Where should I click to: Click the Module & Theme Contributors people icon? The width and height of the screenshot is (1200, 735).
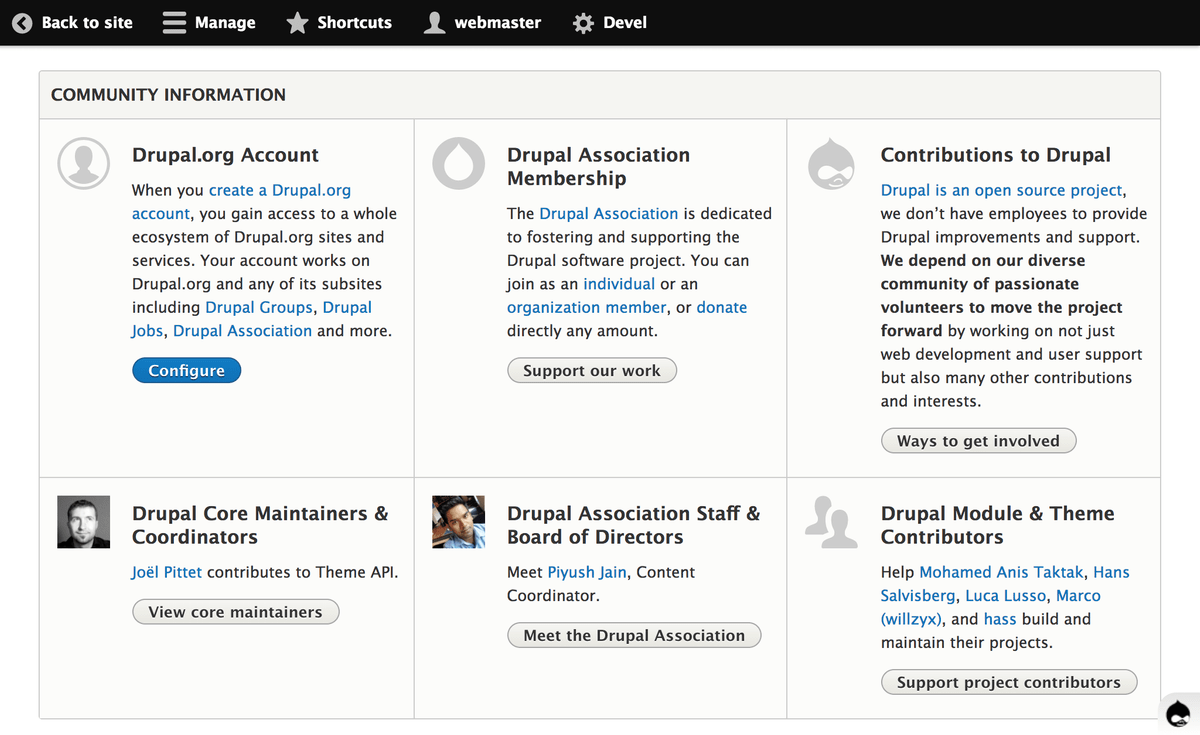click(832, 522)
